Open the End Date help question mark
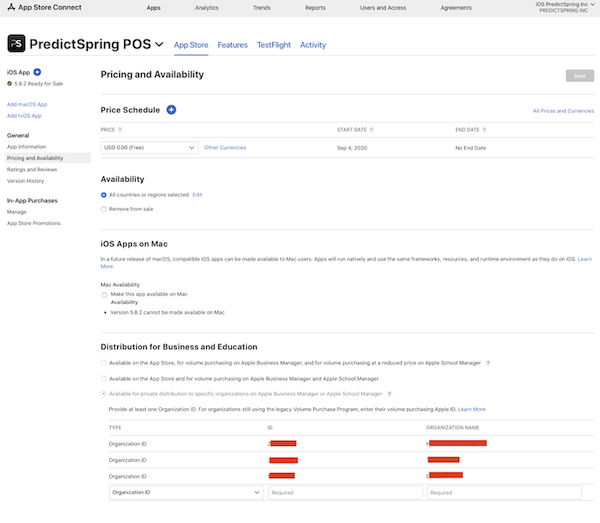Viewport: 600px width, 523px height. [484, 130]
